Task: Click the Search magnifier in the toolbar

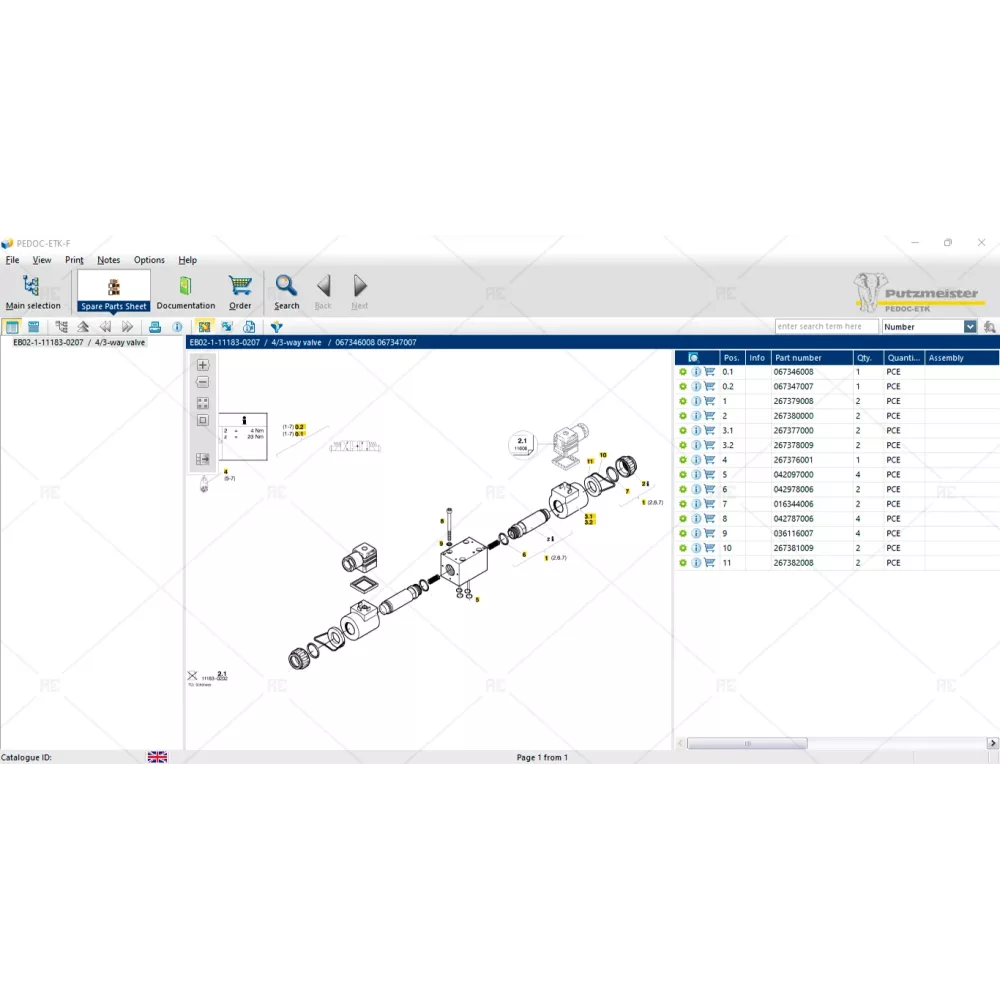Action: point(286,292)
